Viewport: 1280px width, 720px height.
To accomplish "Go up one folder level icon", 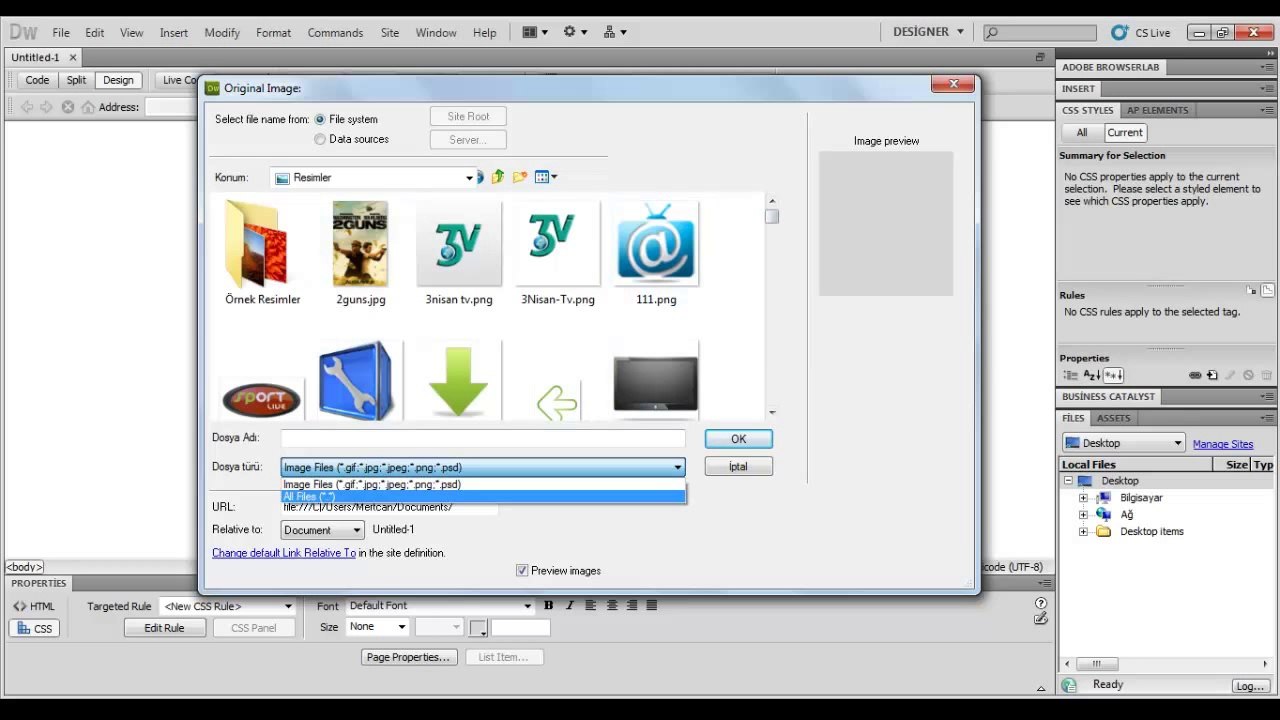I will 498,177.
